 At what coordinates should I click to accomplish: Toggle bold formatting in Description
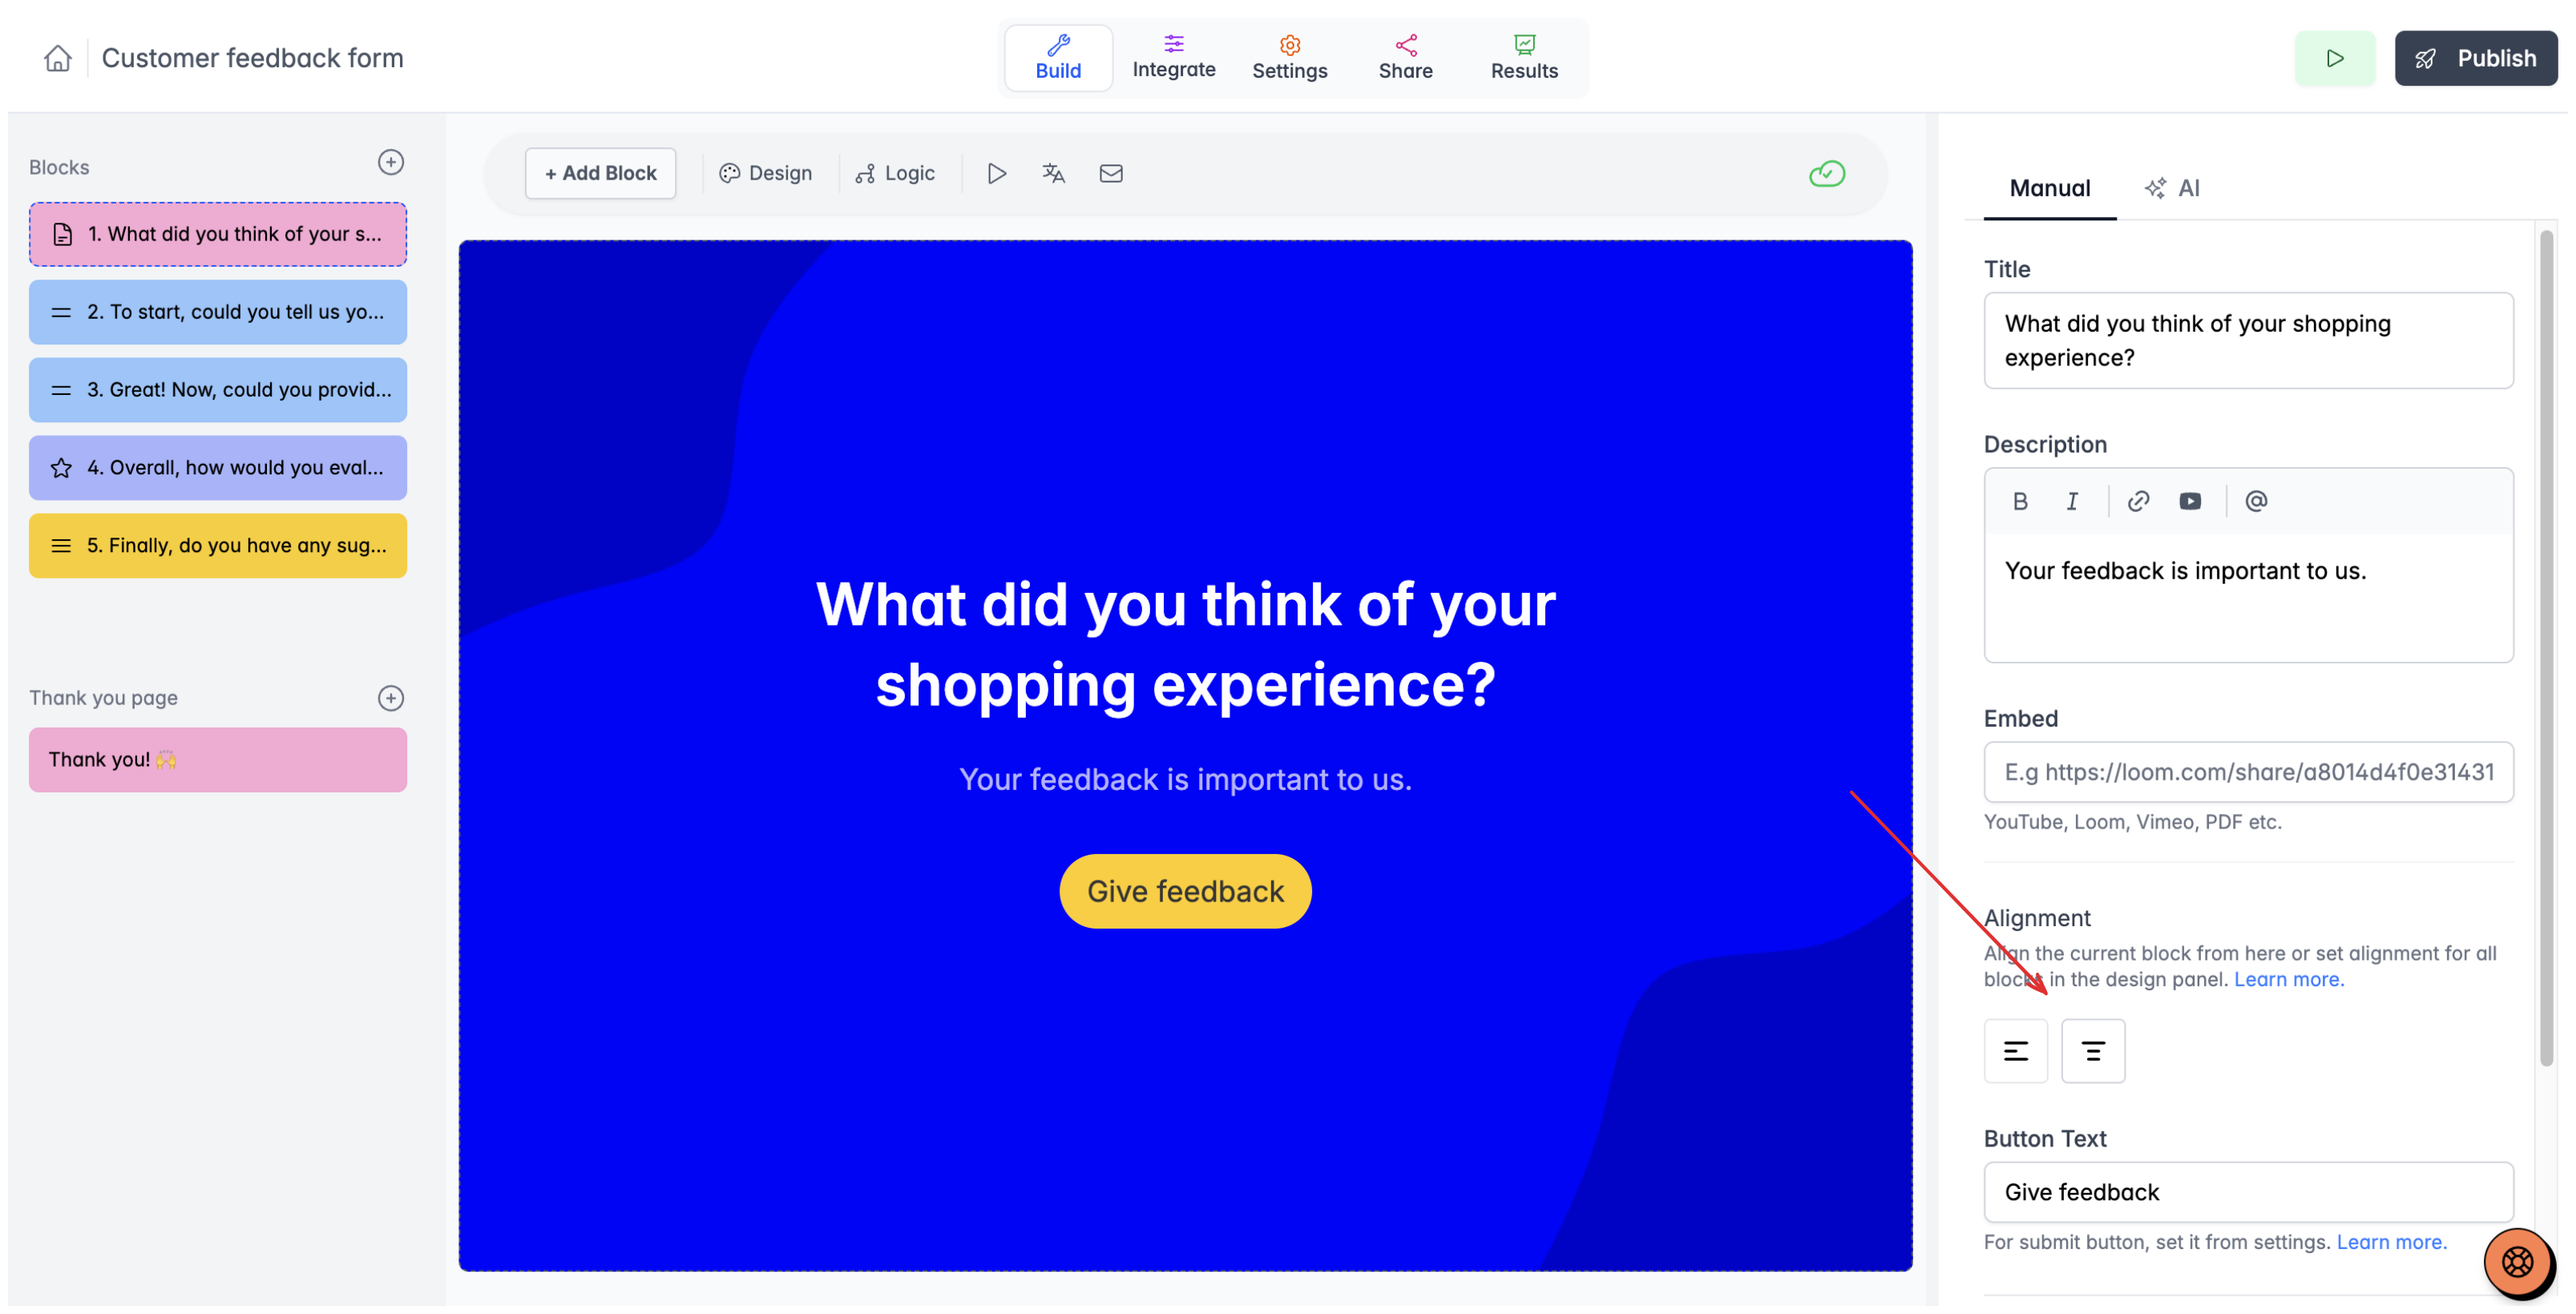pyautogui.click(x=2020, y=501)
